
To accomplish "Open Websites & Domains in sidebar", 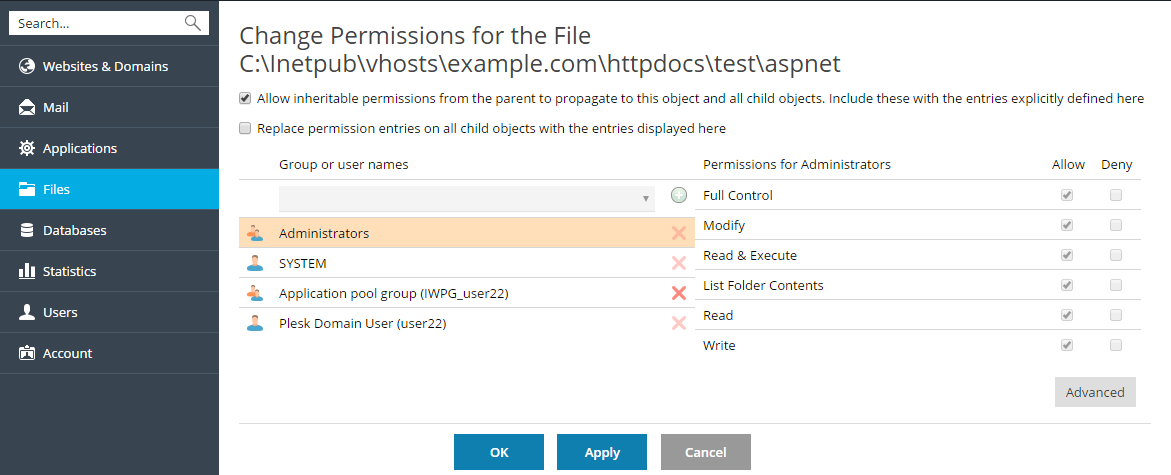I will (x=105, y=66).
